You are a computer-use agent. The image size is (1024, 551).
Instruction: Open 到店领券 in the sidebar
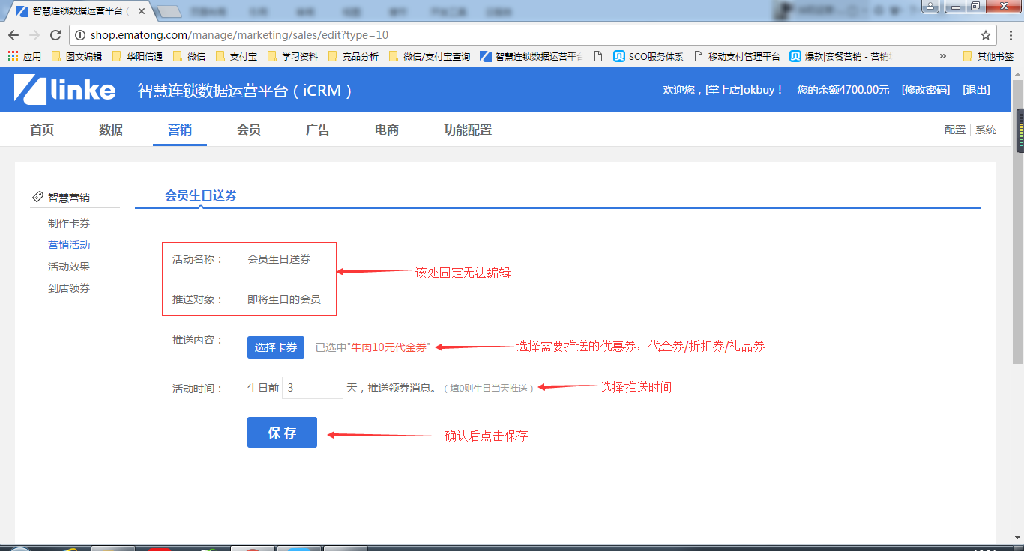[69, 288]
